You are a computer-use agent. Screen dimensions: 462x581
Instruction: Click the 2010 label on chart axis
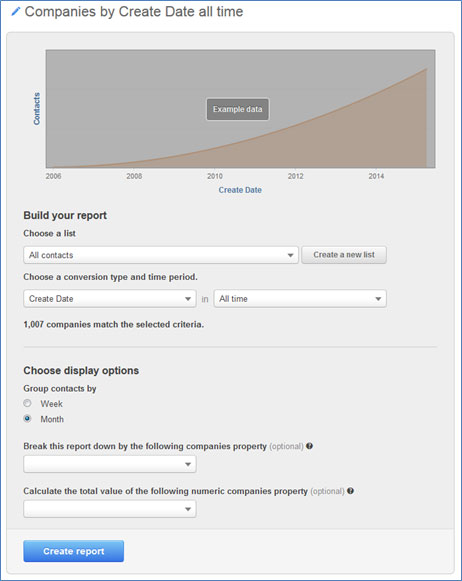[x=215, y=176]
